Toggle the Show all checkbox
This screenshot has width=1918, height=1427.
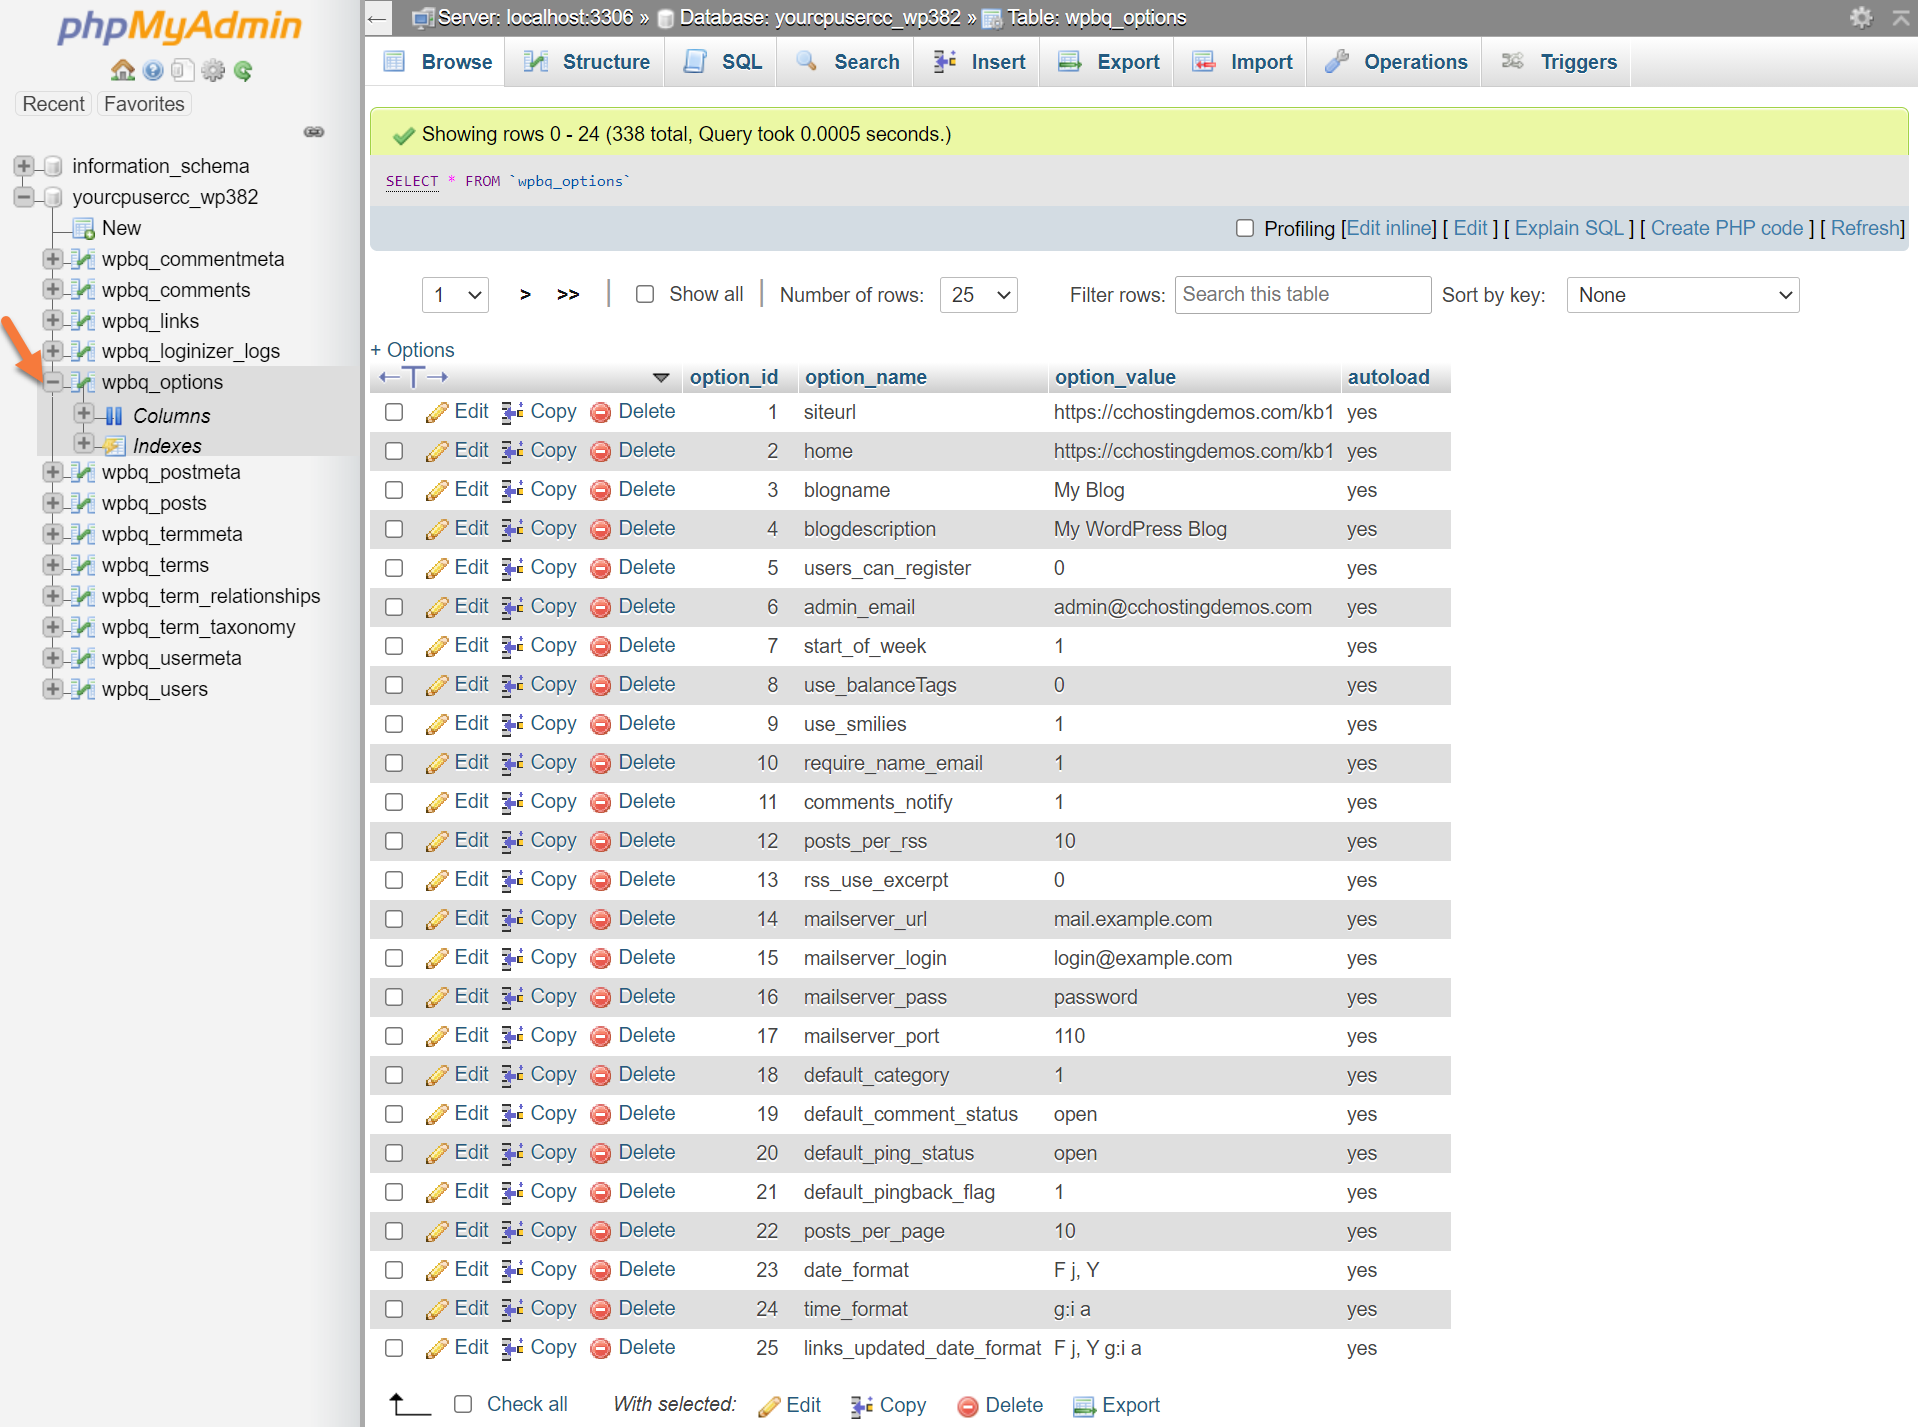tap(645, 294)
